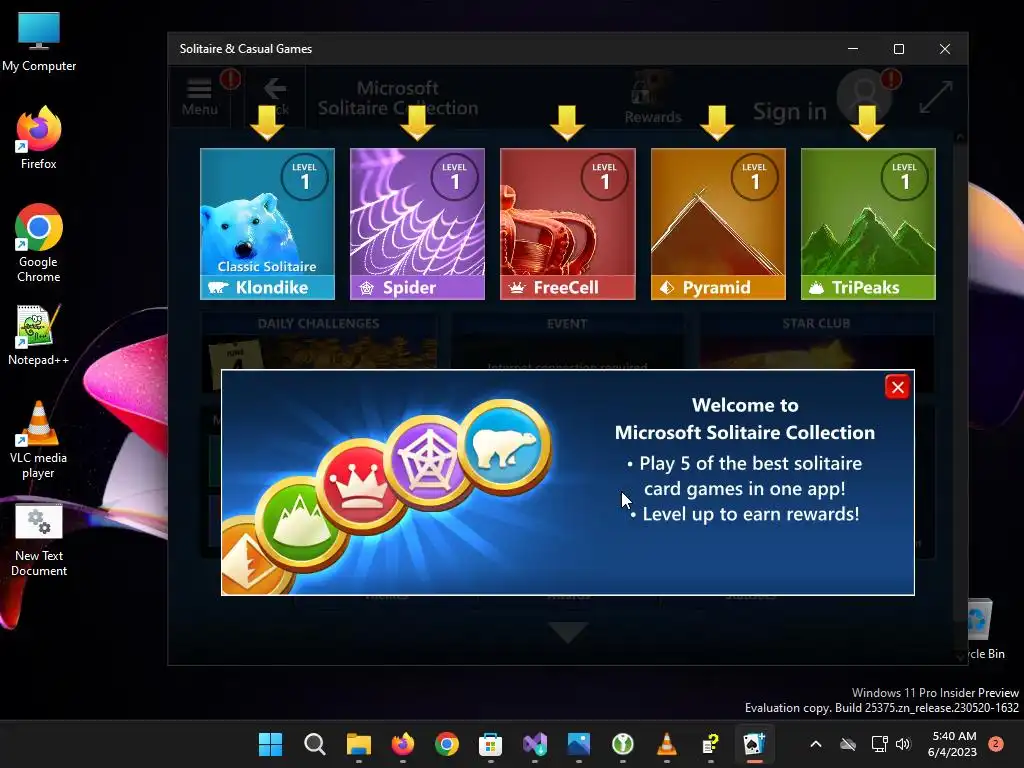Image resolution: width=1024 pixels, height=768 pixels.
Task: Start the Pyramid game tile
Action: click(x=718, y=224)
